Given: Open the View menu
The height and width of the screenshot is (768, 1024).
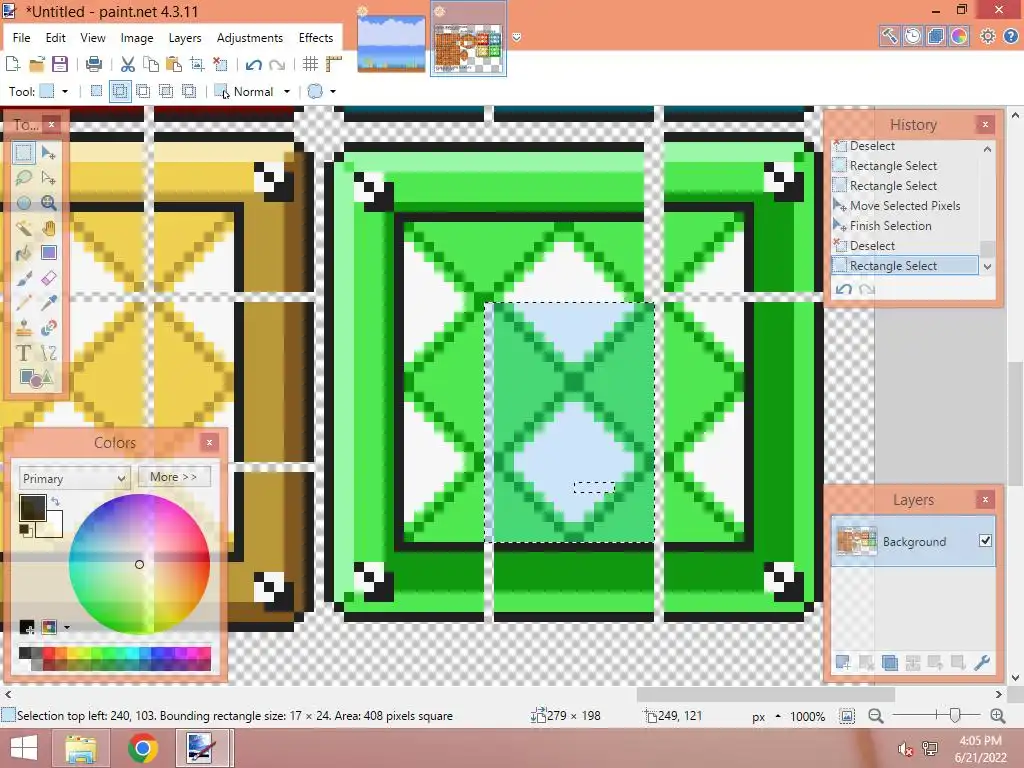Looking at the screenshot, I should click(x=93, y=38).
